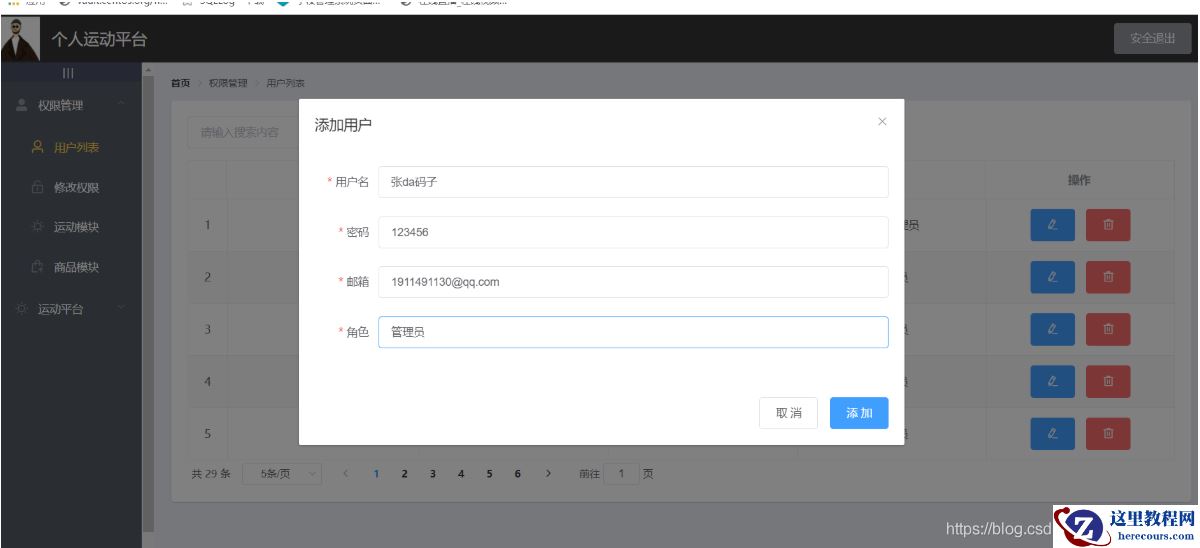1200x548 pixels.
Task: Click the search box 请输入搜索内容
Action: tap(243, 132)
